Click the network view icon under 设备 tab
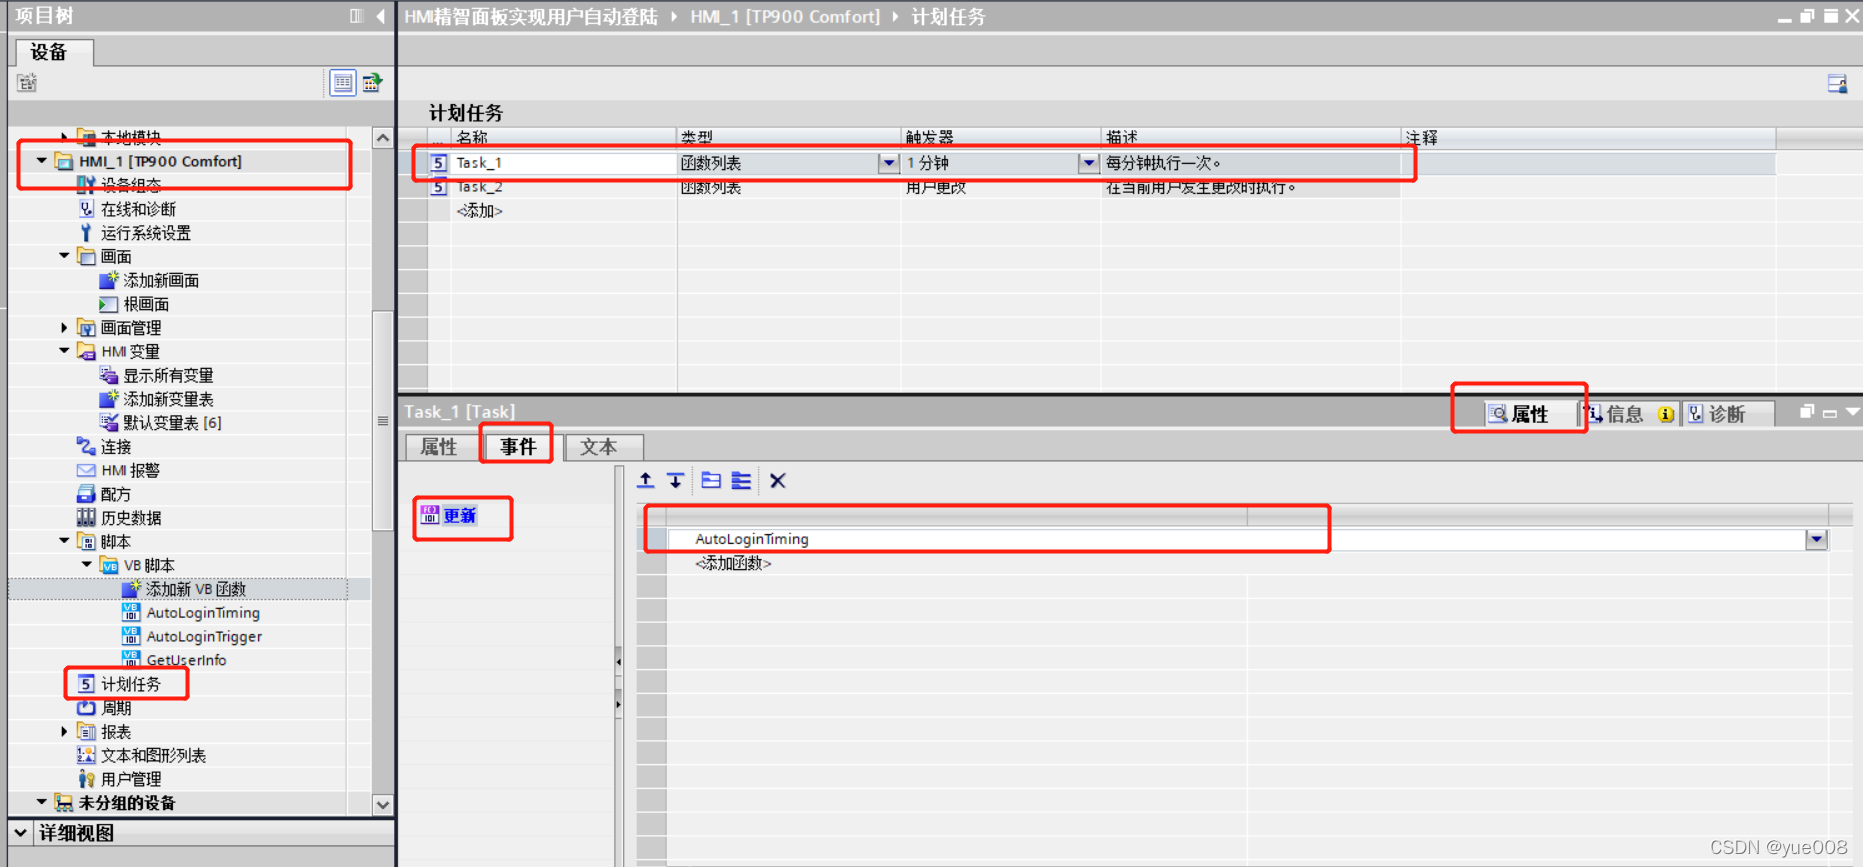 point(27,83)
